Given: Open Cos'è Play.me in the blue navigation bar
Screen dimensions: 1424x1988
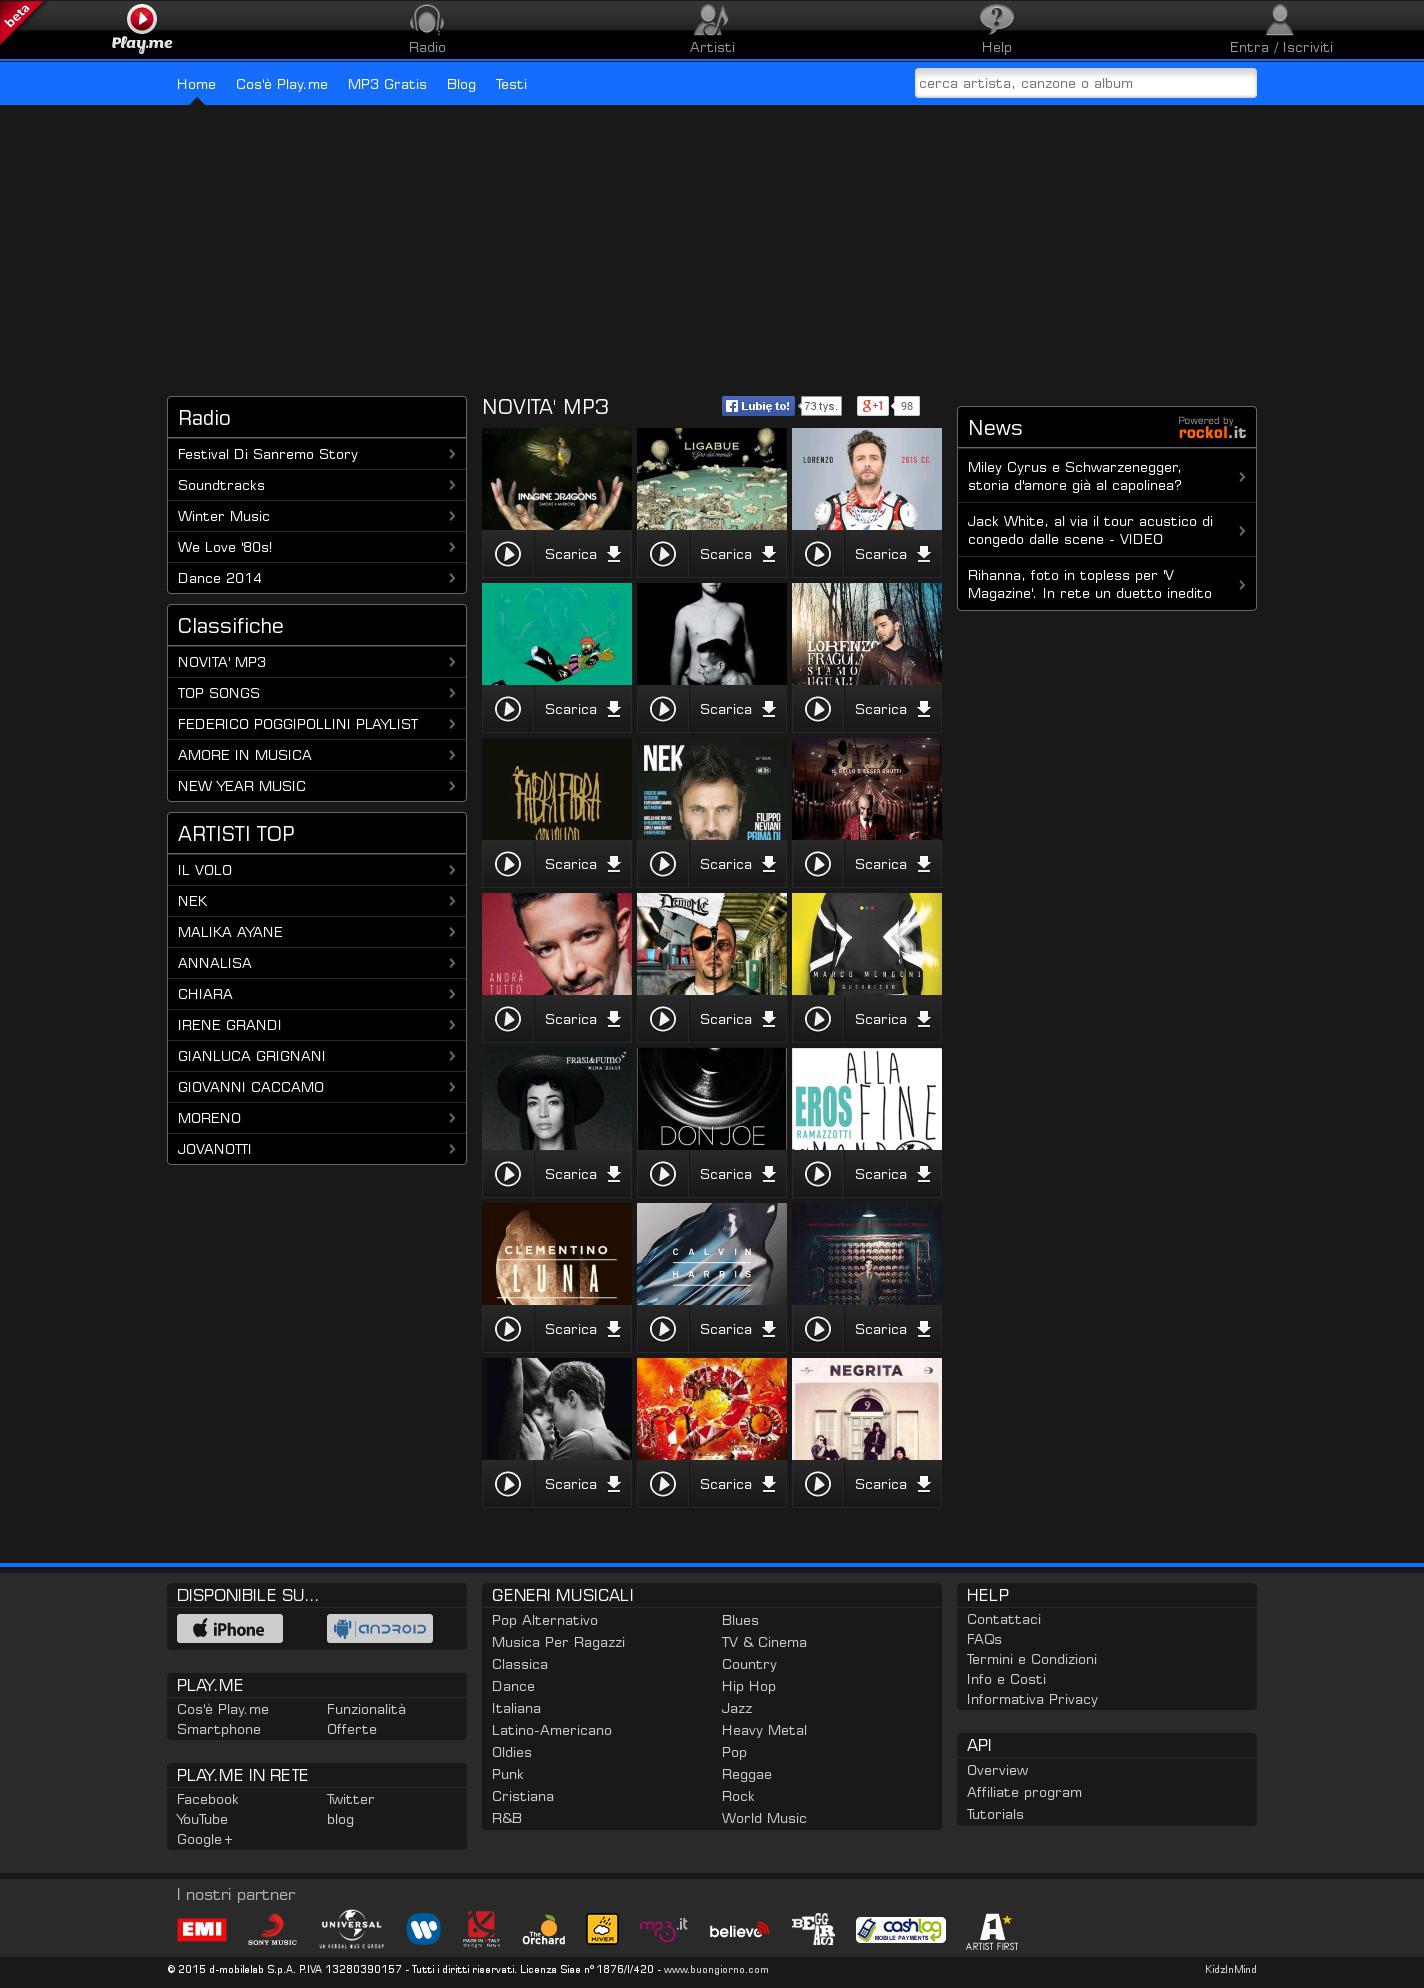Looking at the screenshot, I should (x=282, y=84).
